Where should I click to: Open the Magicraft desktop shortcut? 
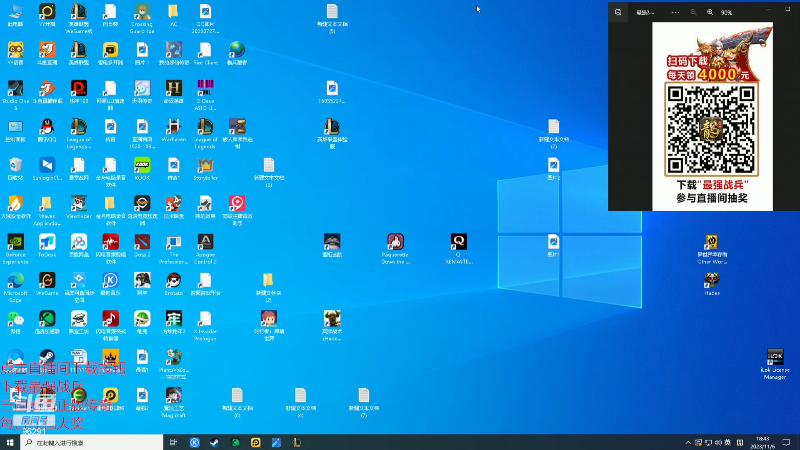coord(173,403)
